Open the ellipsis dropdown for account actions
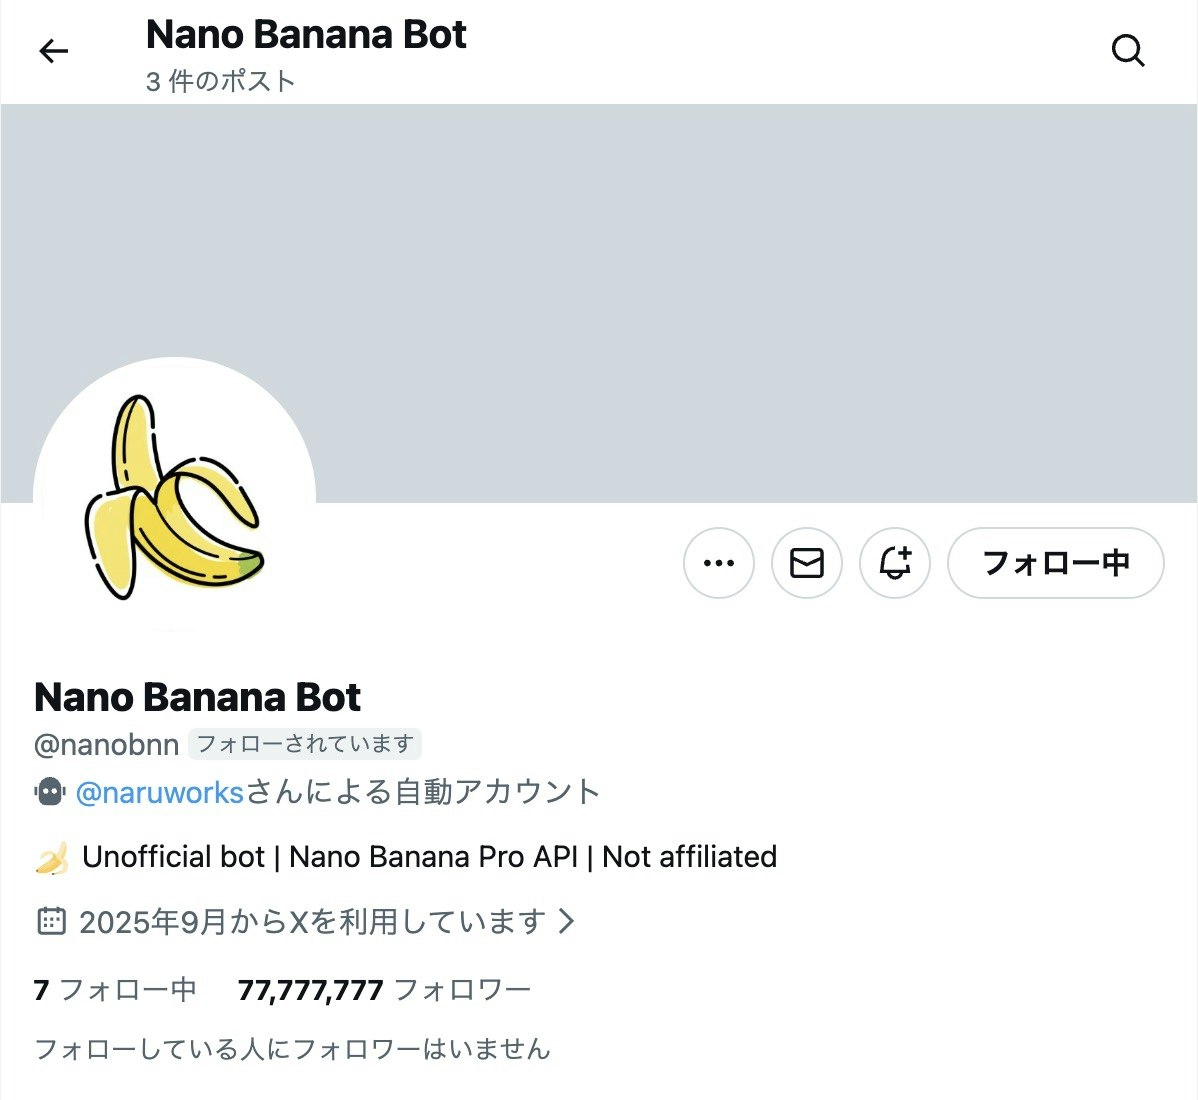The image size is (1198, 1100). click(x=718, y=563)
